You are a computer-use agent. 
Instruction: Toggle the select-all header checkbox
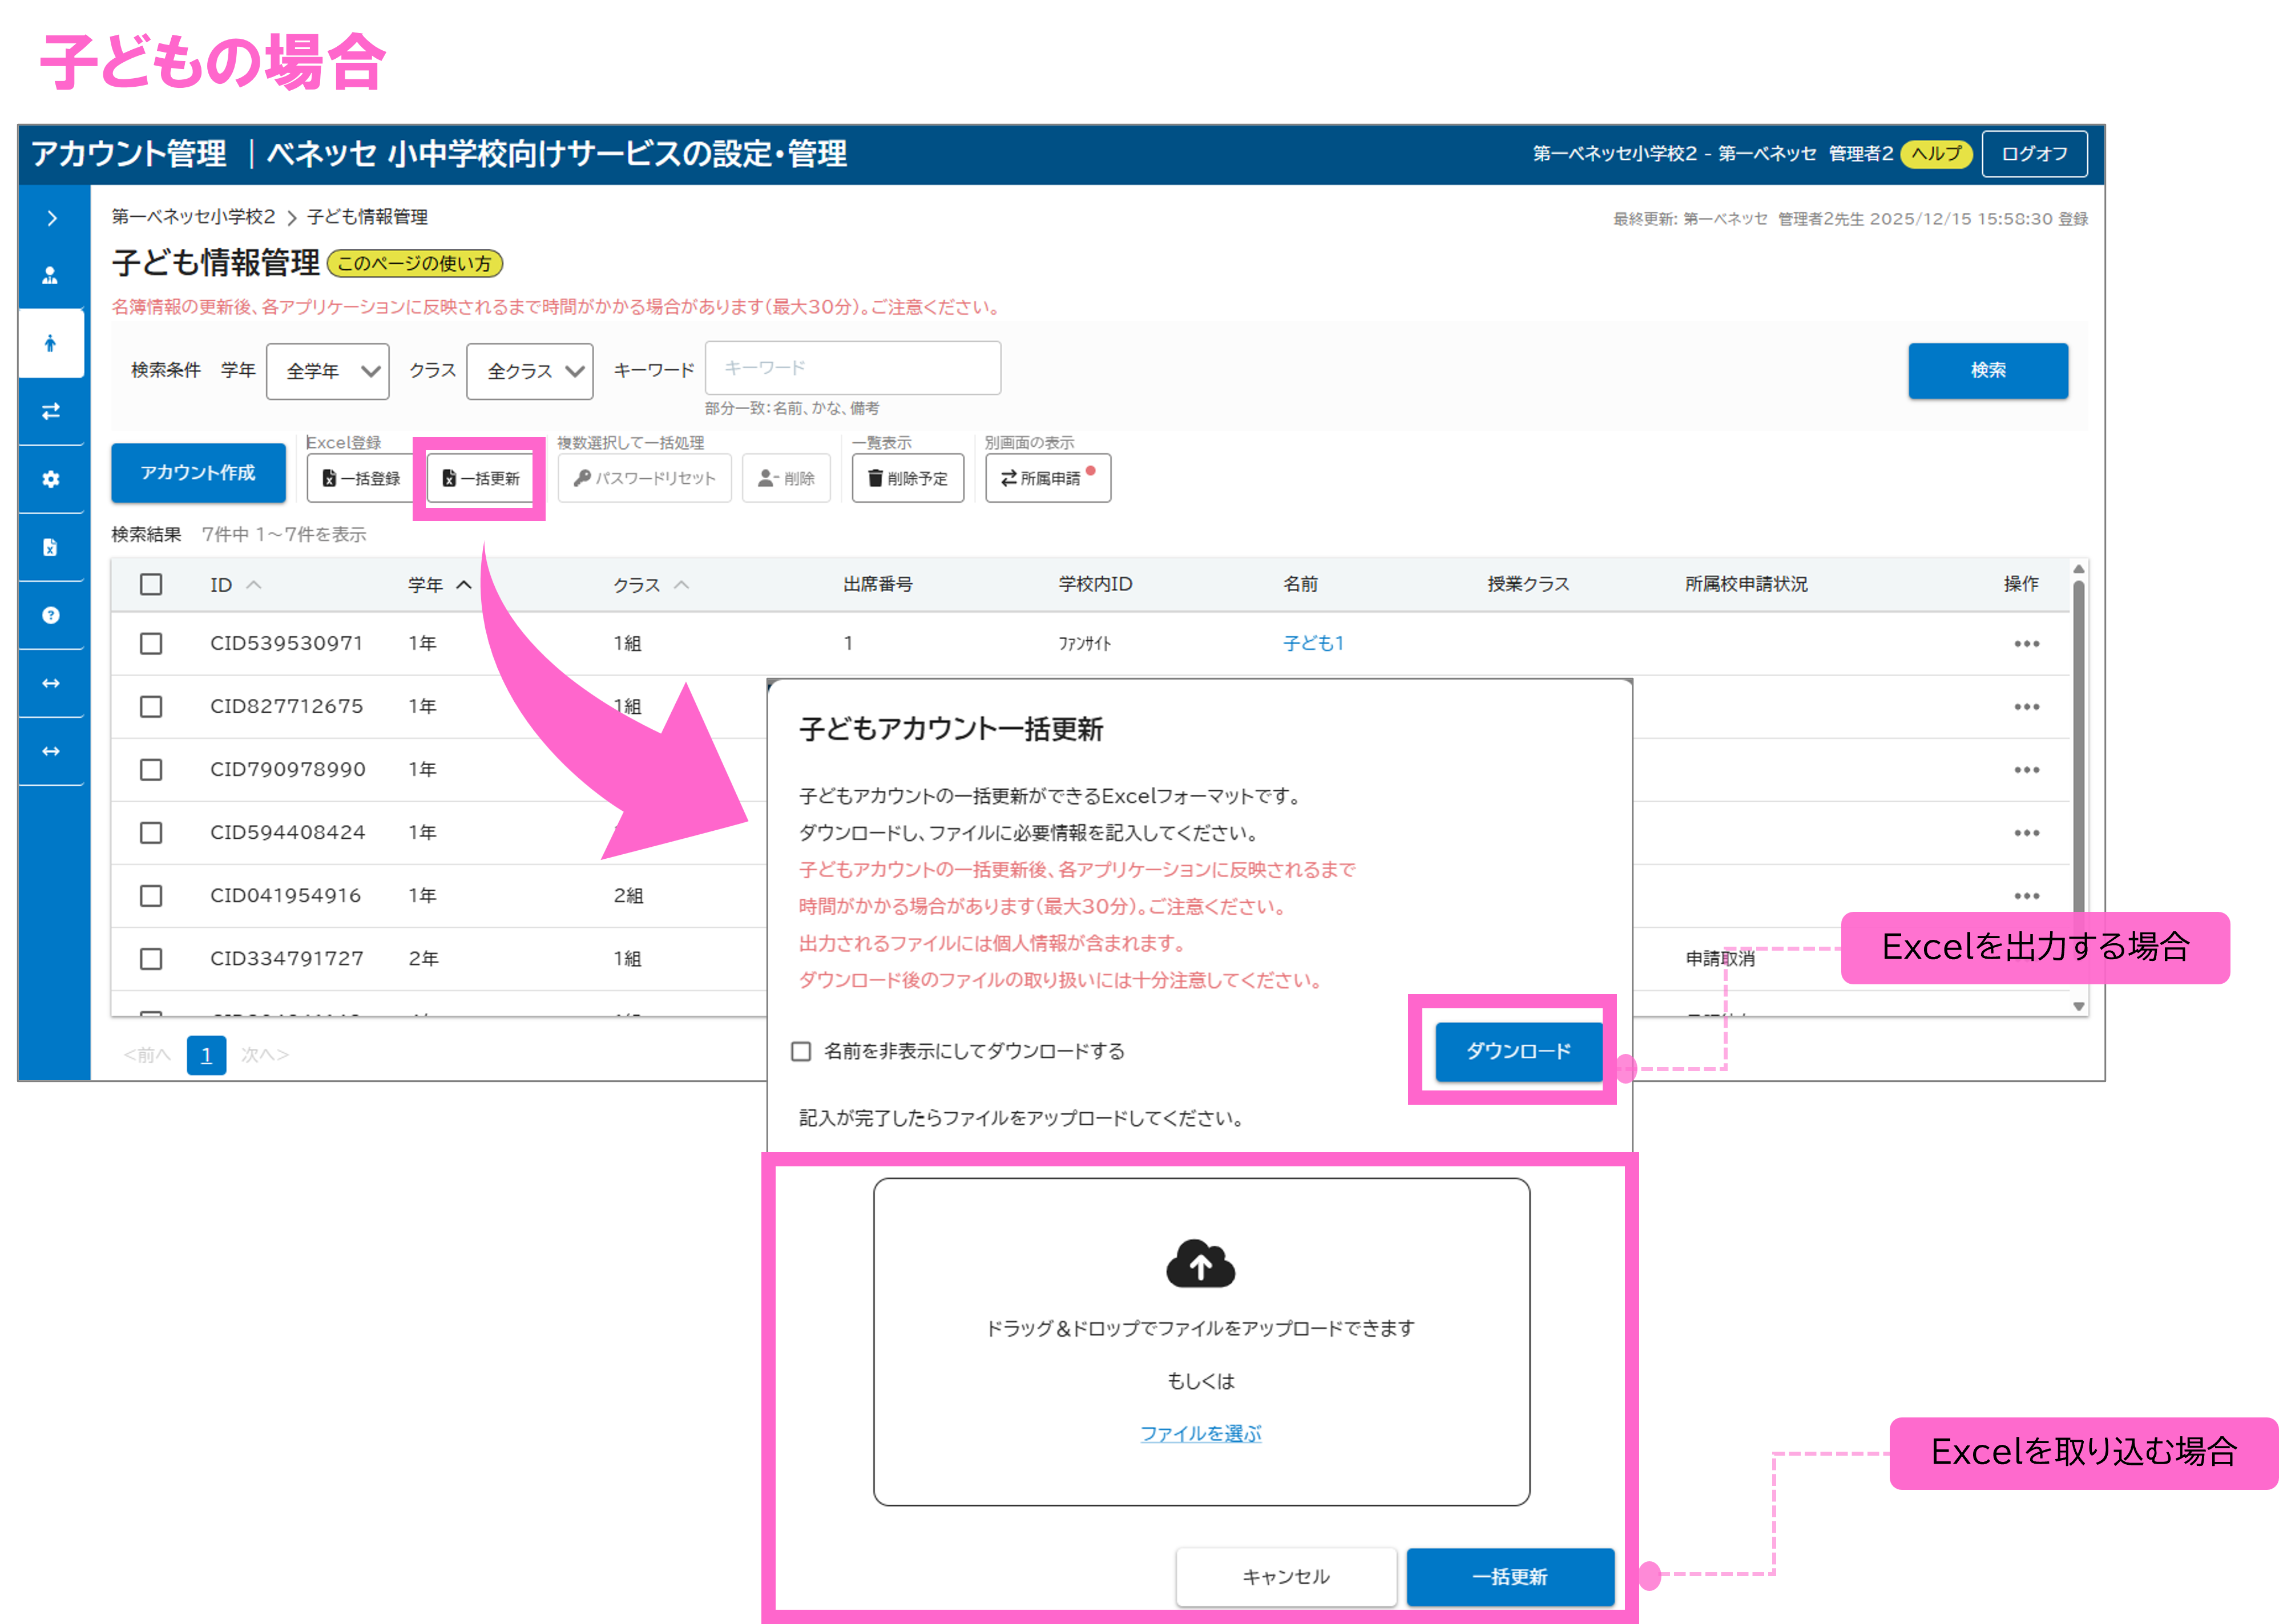tap(151, 584)
